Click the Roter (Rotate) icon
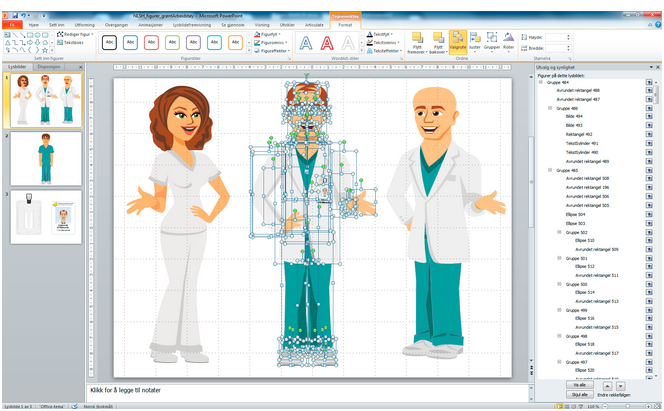The width and height of the screenshot is (664, 411). pos(508,42)
